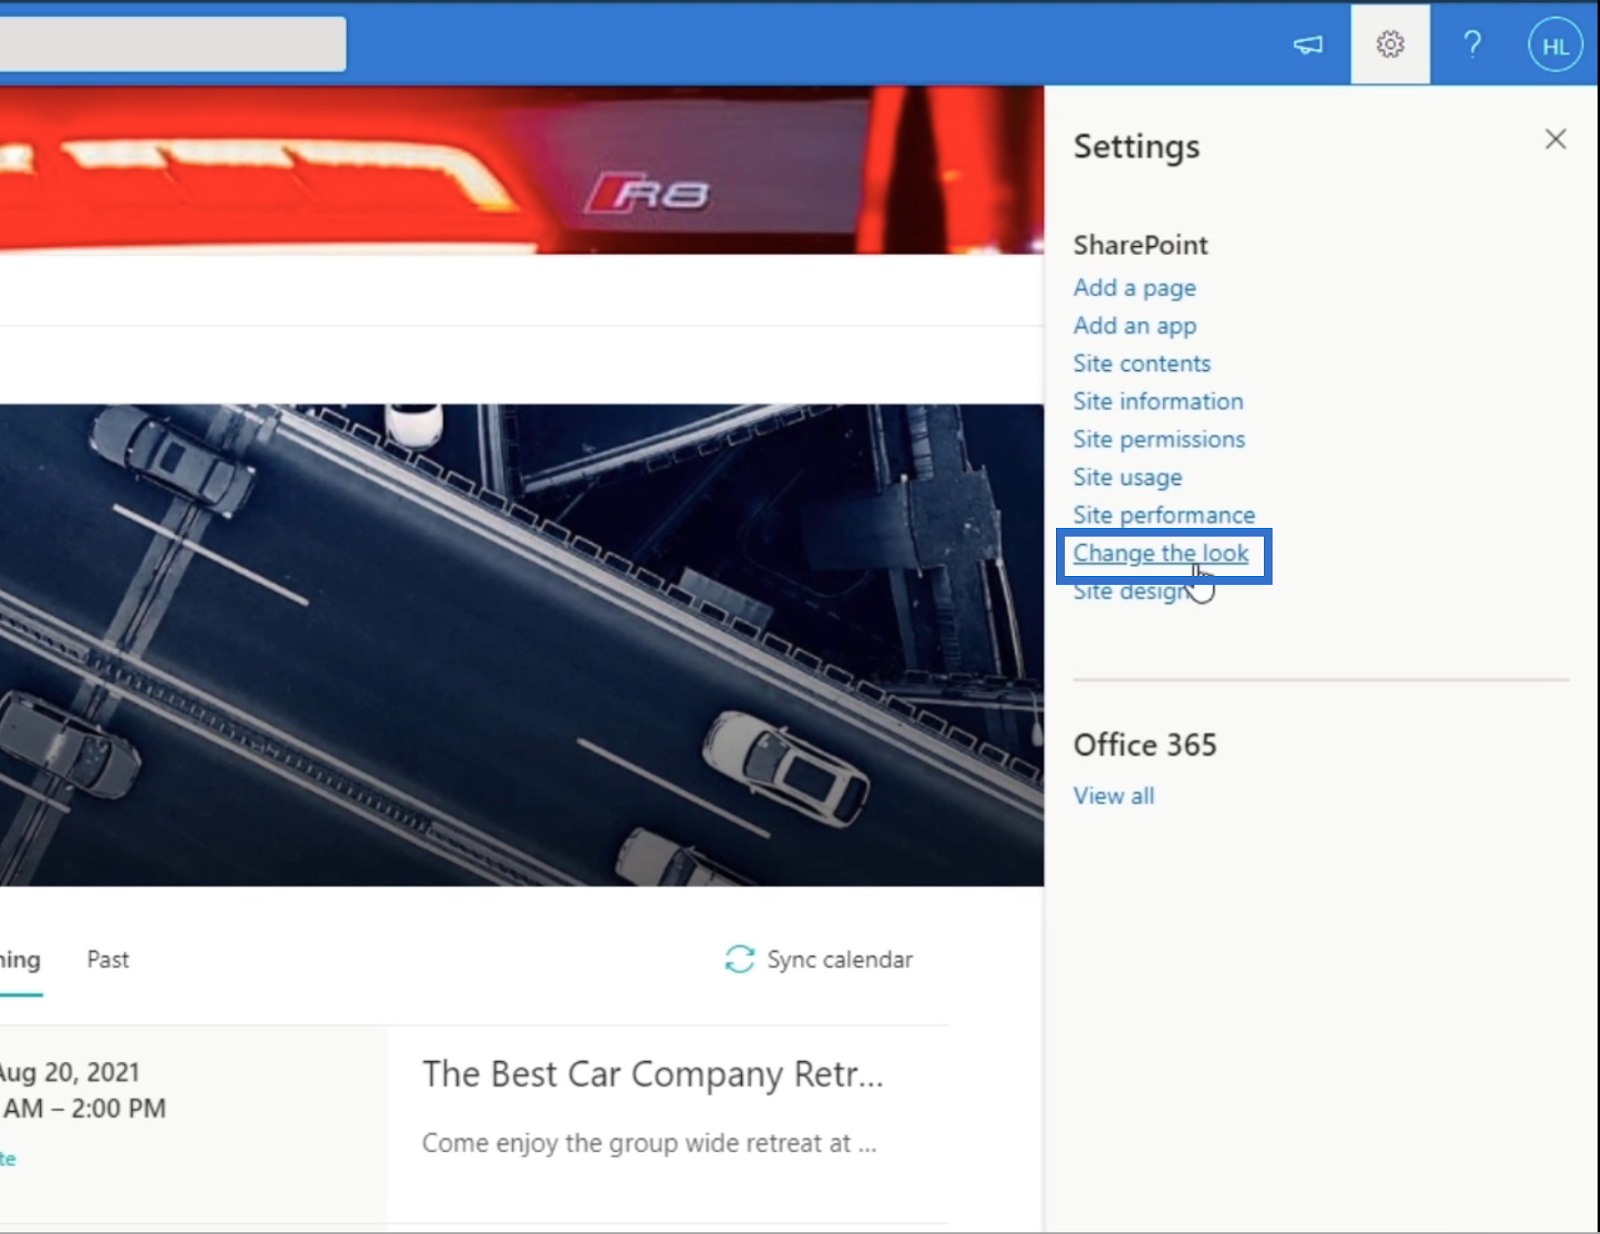Click the event description 'Come enjoy the group wide retreat'
The height and width of the screenshot is (1234, 1600).
(649, 1143)
